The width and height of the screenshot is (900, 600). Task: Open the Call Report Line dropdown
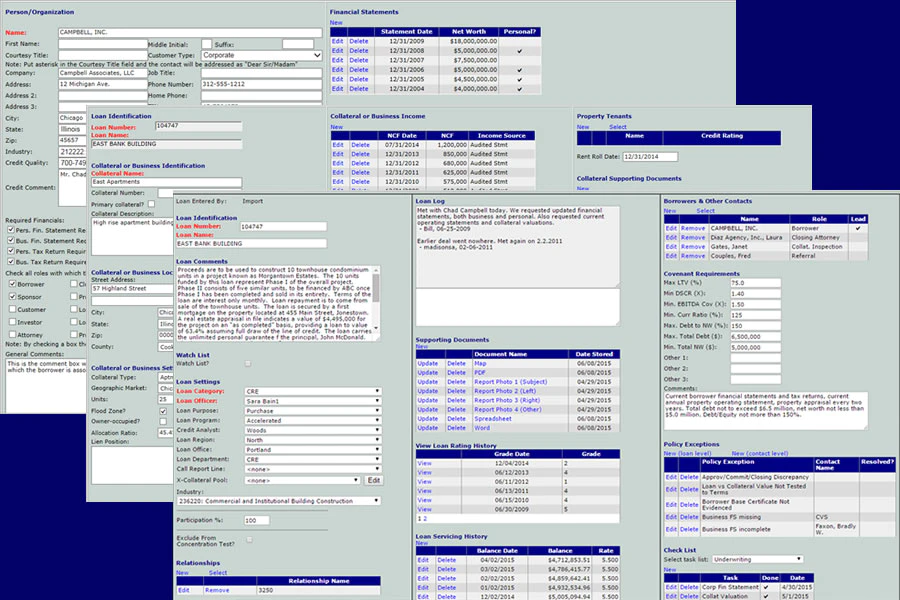[x=313, y=469]
